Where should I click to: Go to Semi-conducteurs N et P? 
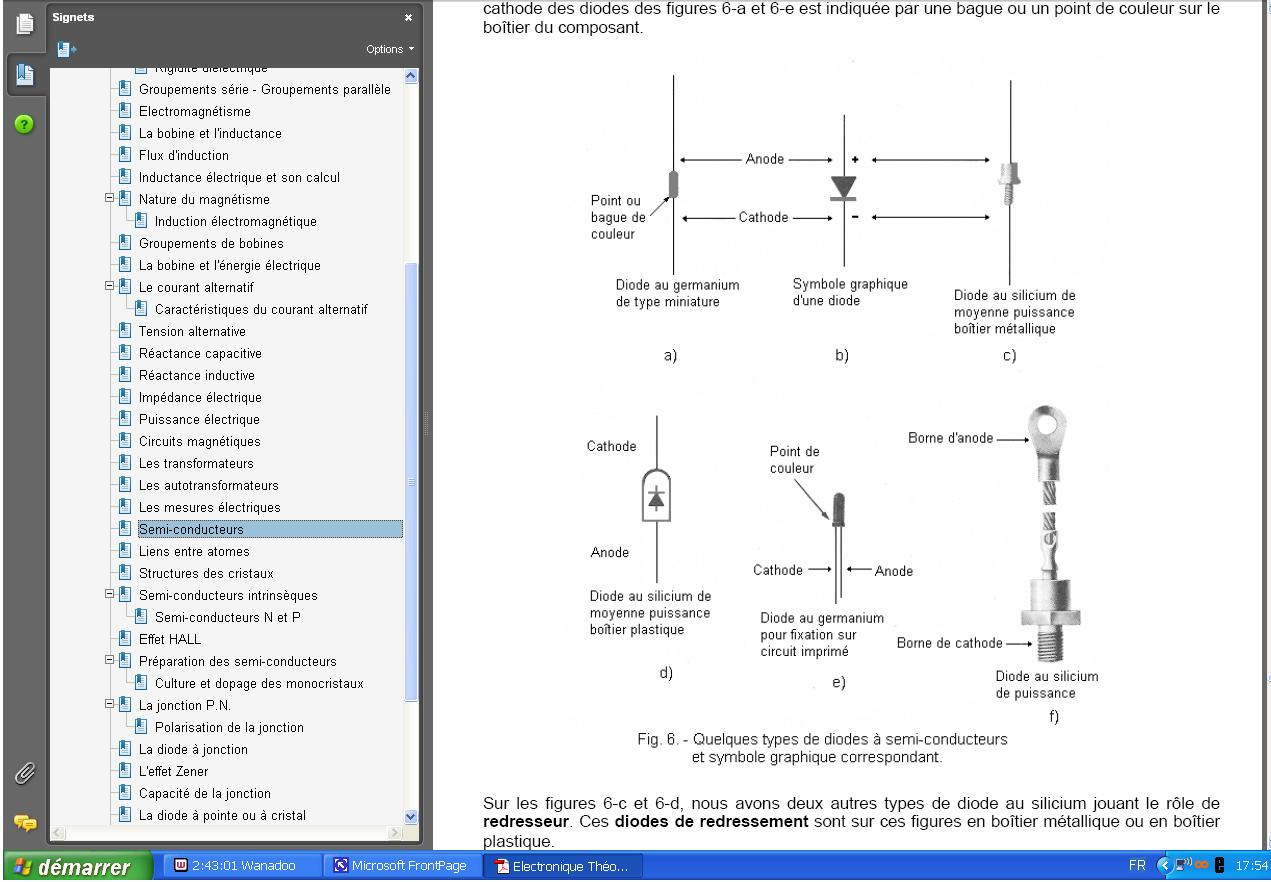(227, 617)
